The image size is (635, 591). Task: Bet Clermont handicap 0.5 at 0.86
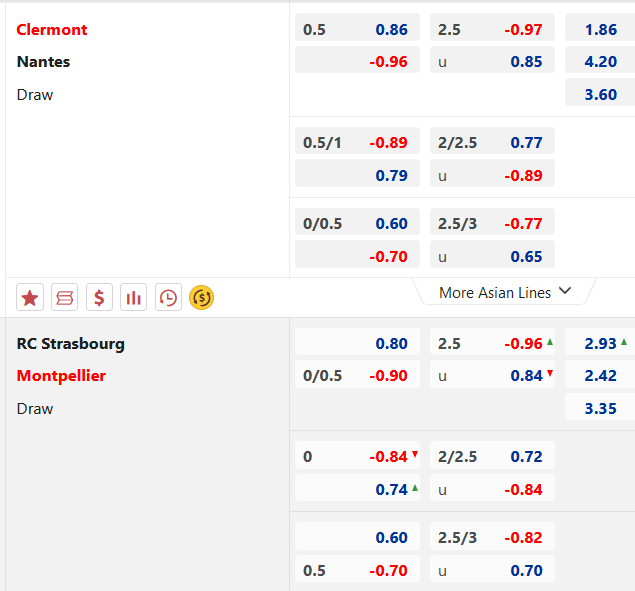357,27
